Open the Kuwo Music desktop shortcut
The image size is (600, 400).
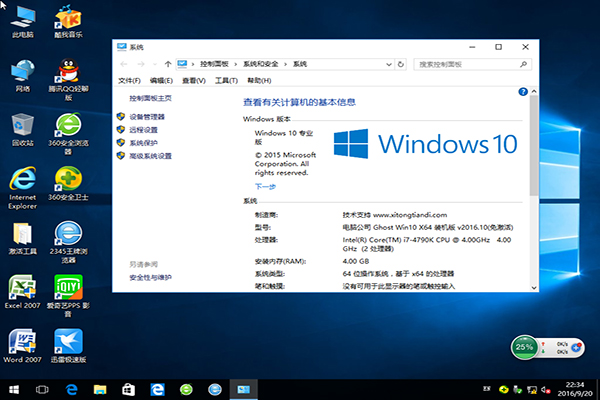tap(68, 21)
